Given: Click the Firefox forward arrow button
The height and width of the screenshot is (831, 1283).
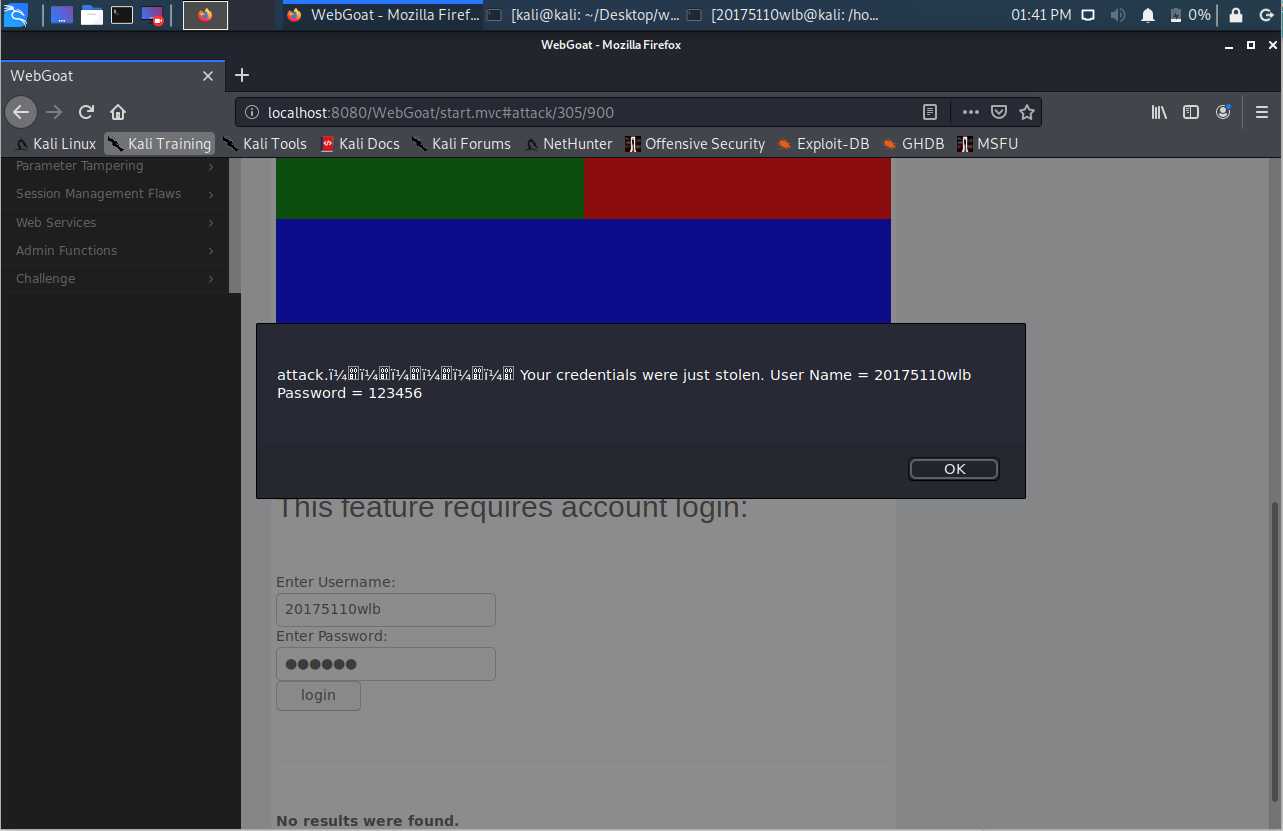Looking at the screenshot, I should (x=54, y=112).
